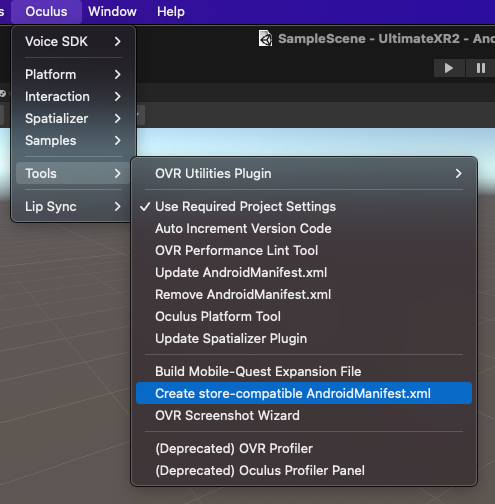495x504 pixels.
Task: Click the Unity icon beside SampleScene title
Action: click(x=265, y=39)
